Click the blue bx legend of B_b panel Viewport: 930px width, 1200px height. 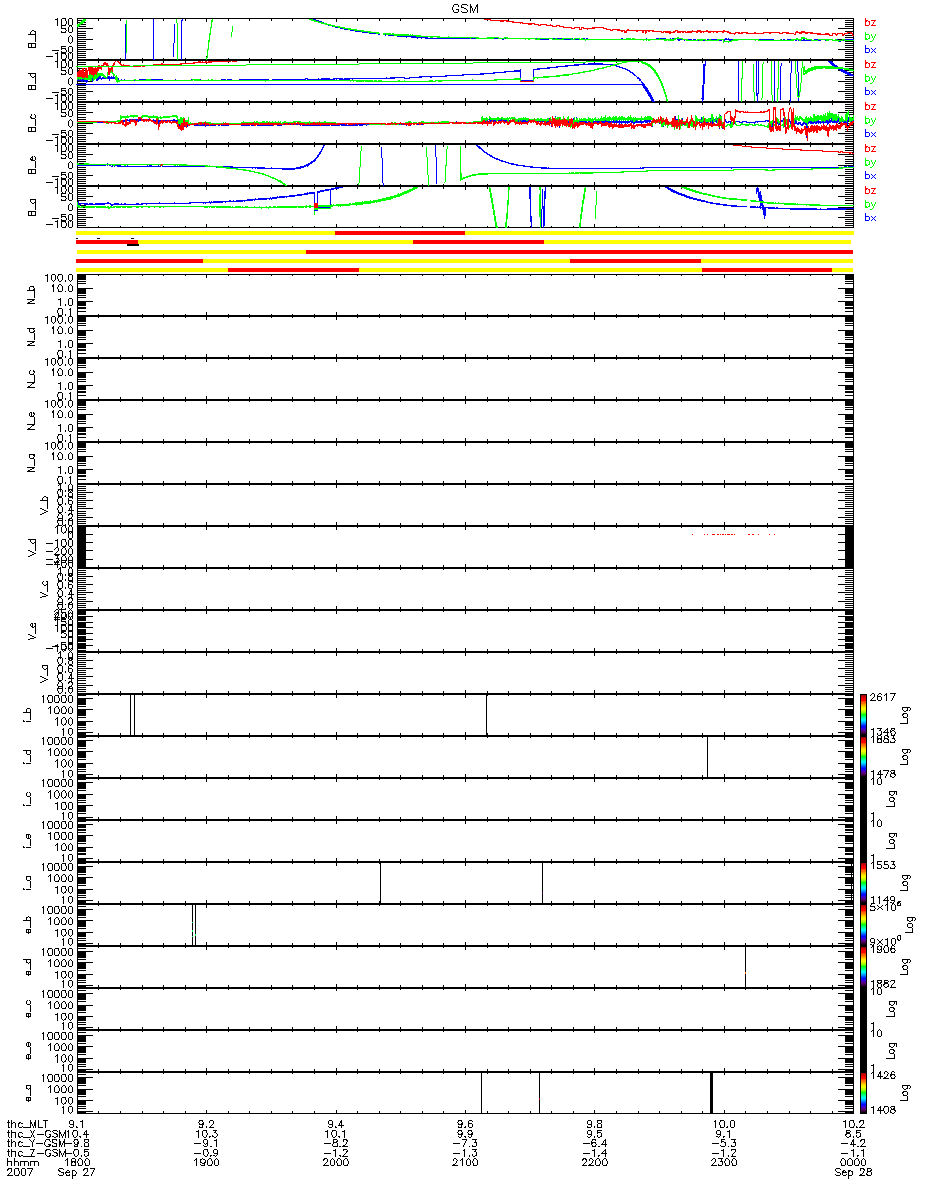tap(870, 49)
